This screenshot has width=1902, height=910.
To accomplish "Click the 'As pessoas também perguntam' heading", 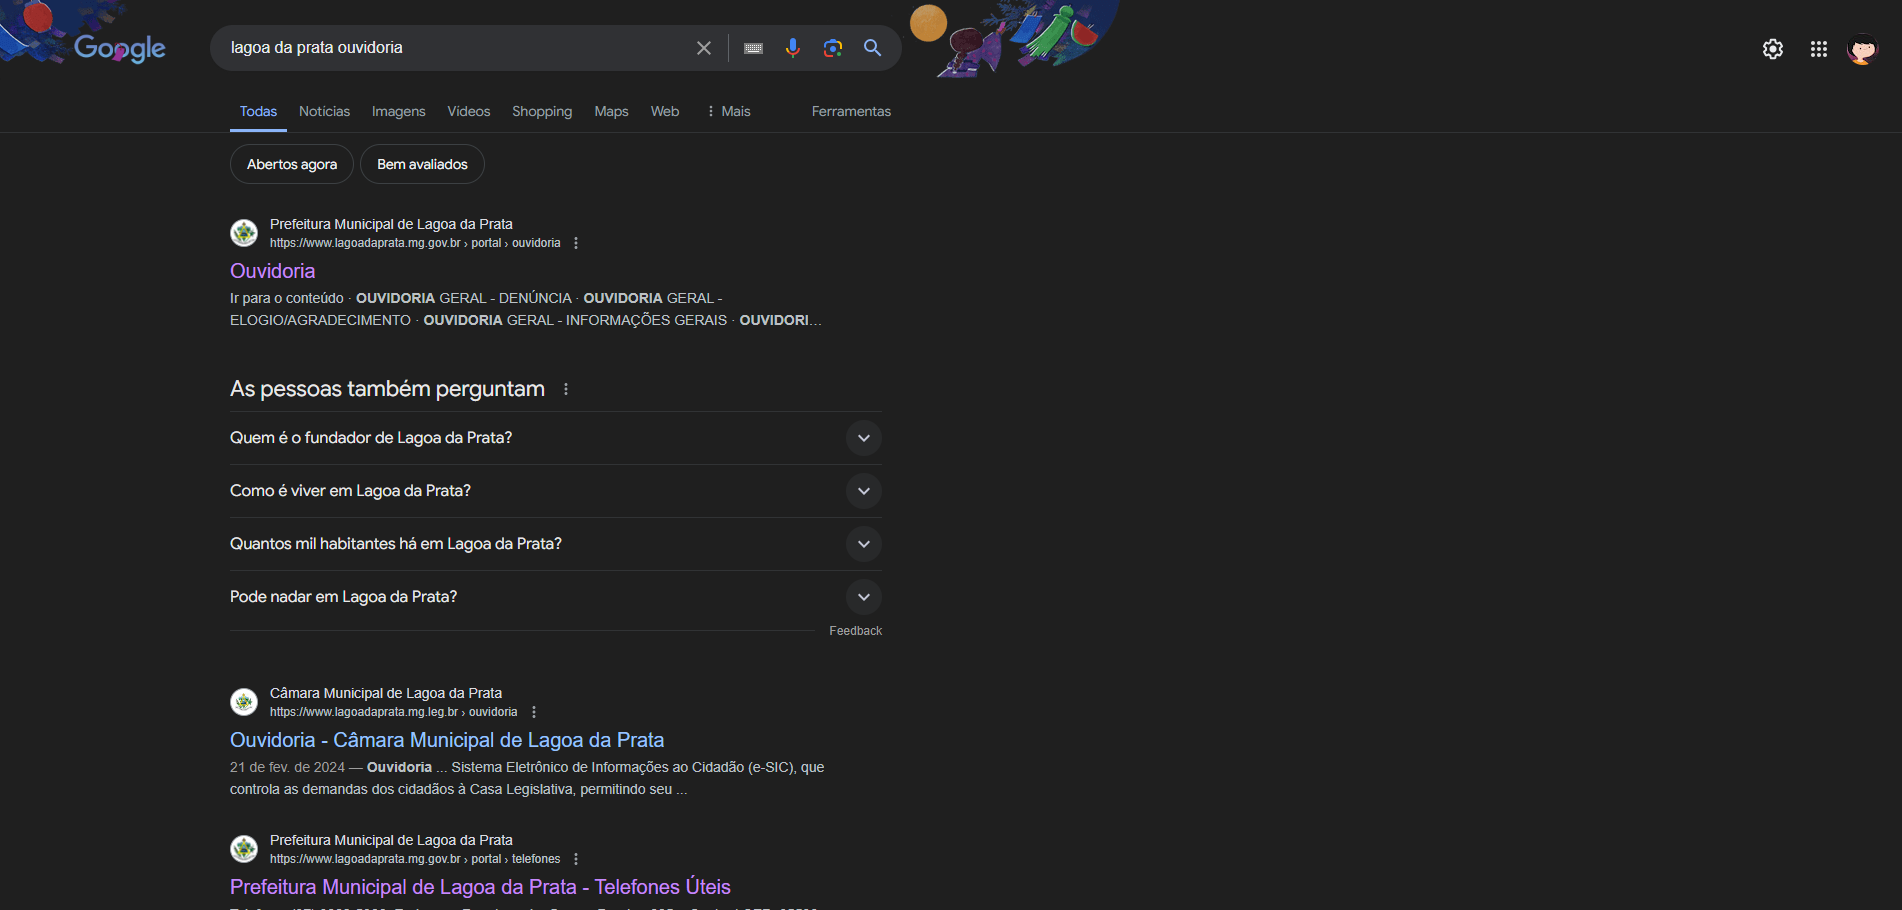I will click(x=387, y=389).
